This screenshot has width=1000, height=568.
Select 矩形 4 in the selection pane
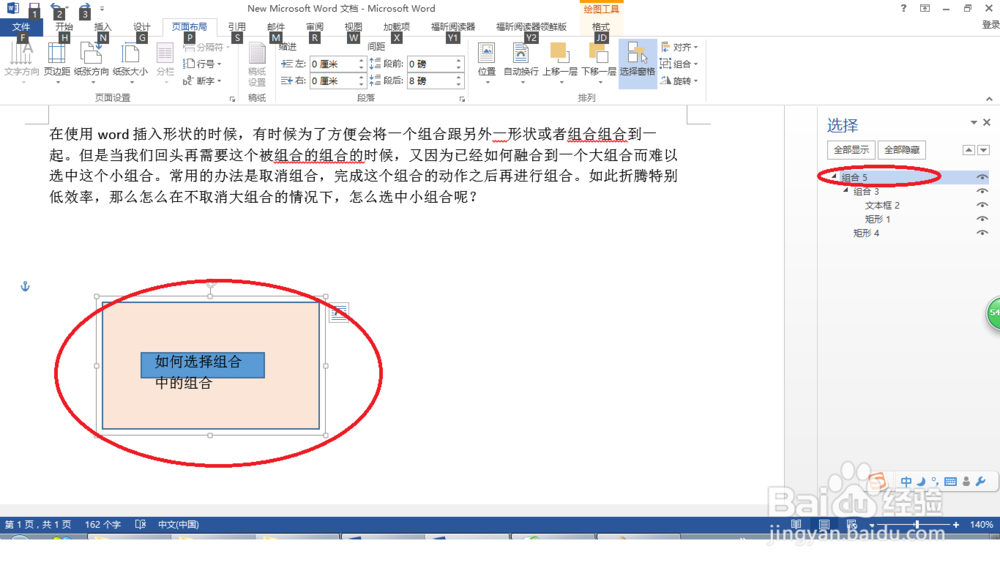click(866, 233)
